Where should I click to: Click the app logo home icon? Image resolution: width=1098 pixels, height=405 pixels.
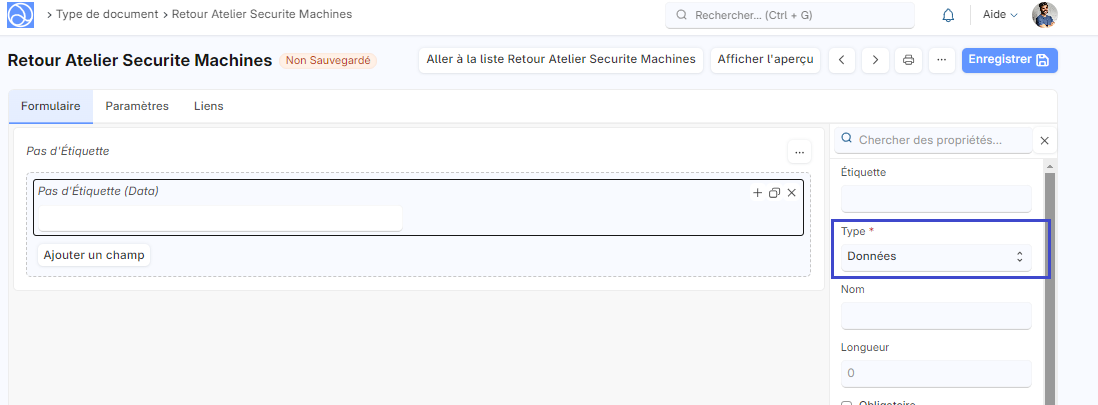point(22,15)
